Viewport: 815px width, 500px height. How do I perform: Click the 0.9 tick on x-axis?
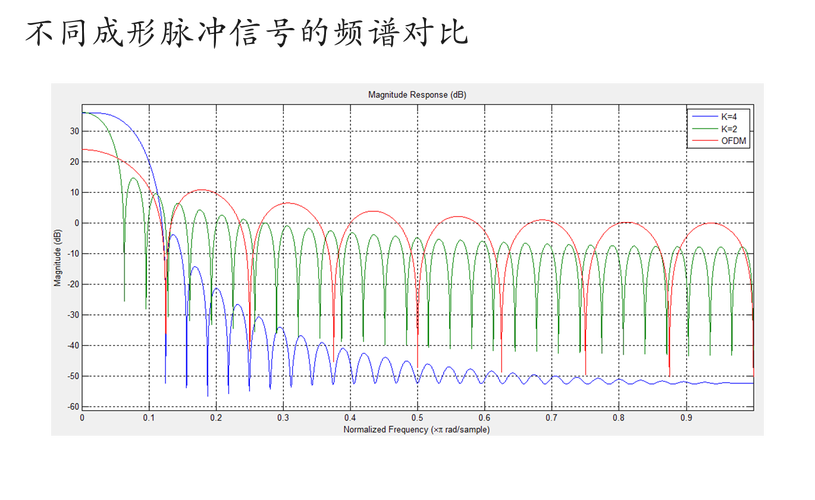click(x=686, y=417)
